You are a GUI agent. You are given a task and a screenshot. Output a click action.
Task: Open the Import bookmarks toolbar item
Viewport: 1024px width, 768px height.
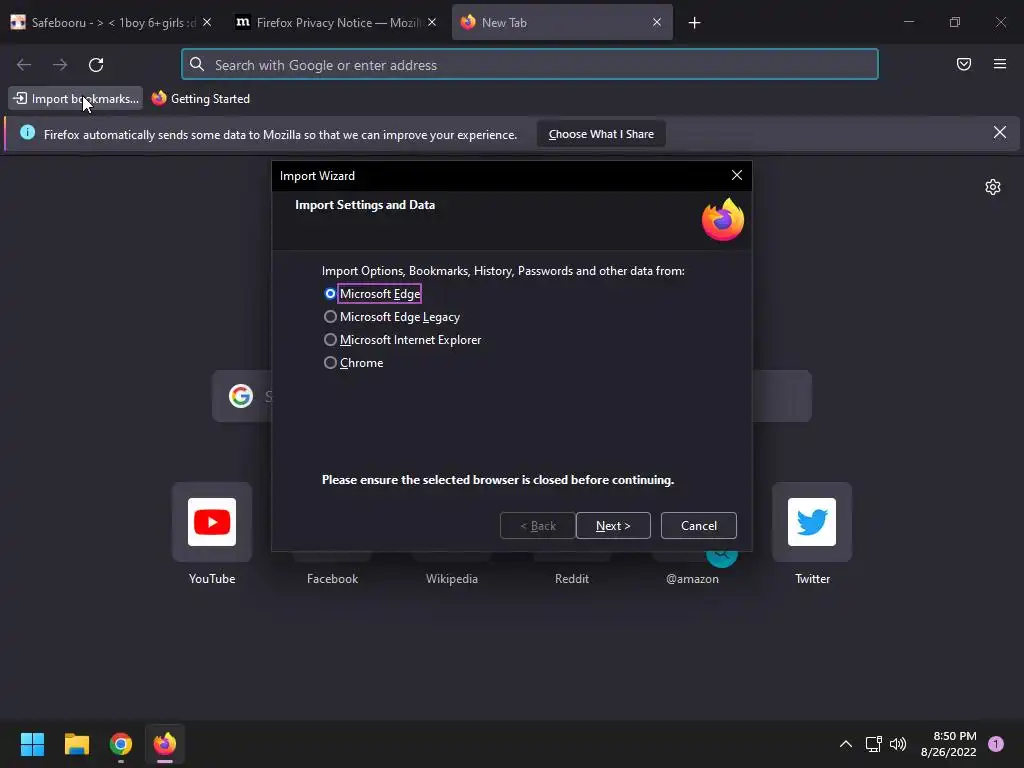pyautogui.click(x=76, y=99)
